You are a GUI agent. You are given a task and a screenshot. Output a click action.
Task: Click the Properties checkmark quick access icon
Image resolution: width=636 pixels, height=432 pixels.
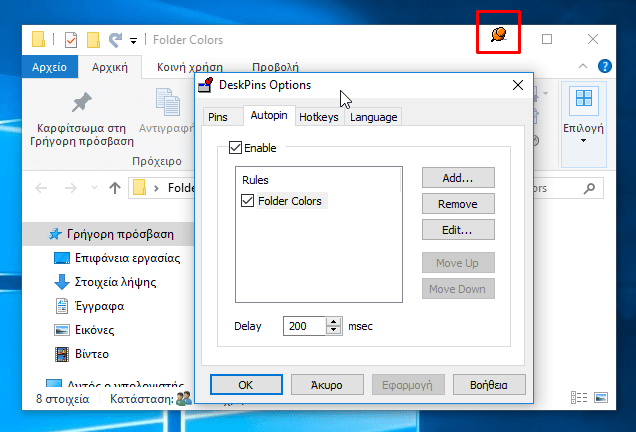[x=71, y=40]
